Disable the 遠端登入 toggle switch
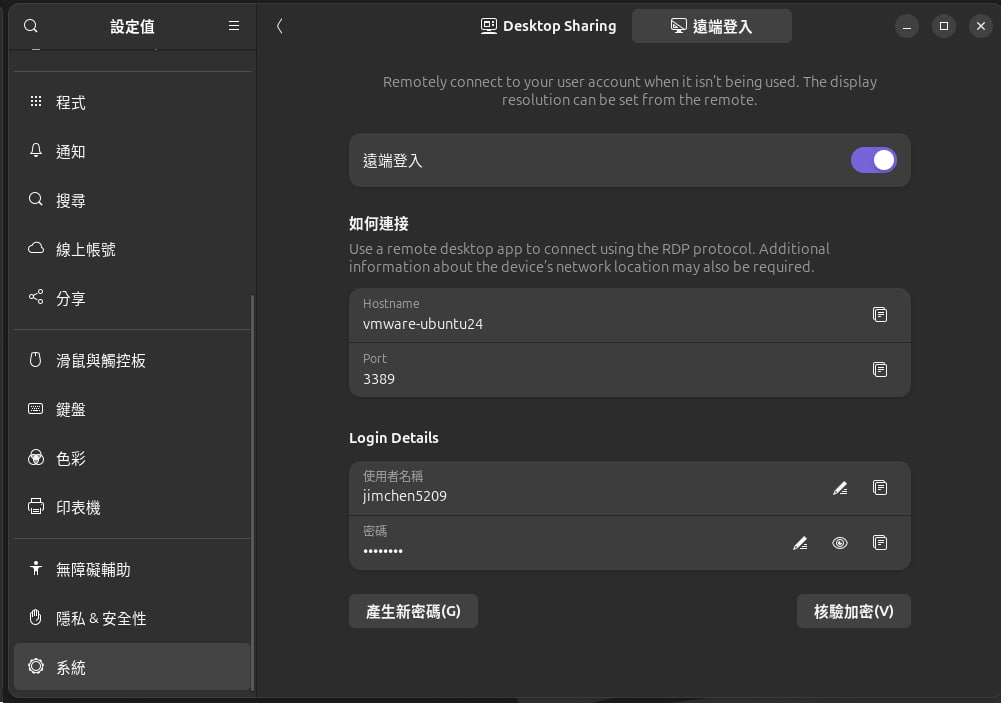This screenshot has width=1001, height=703. tap(873, 160)
